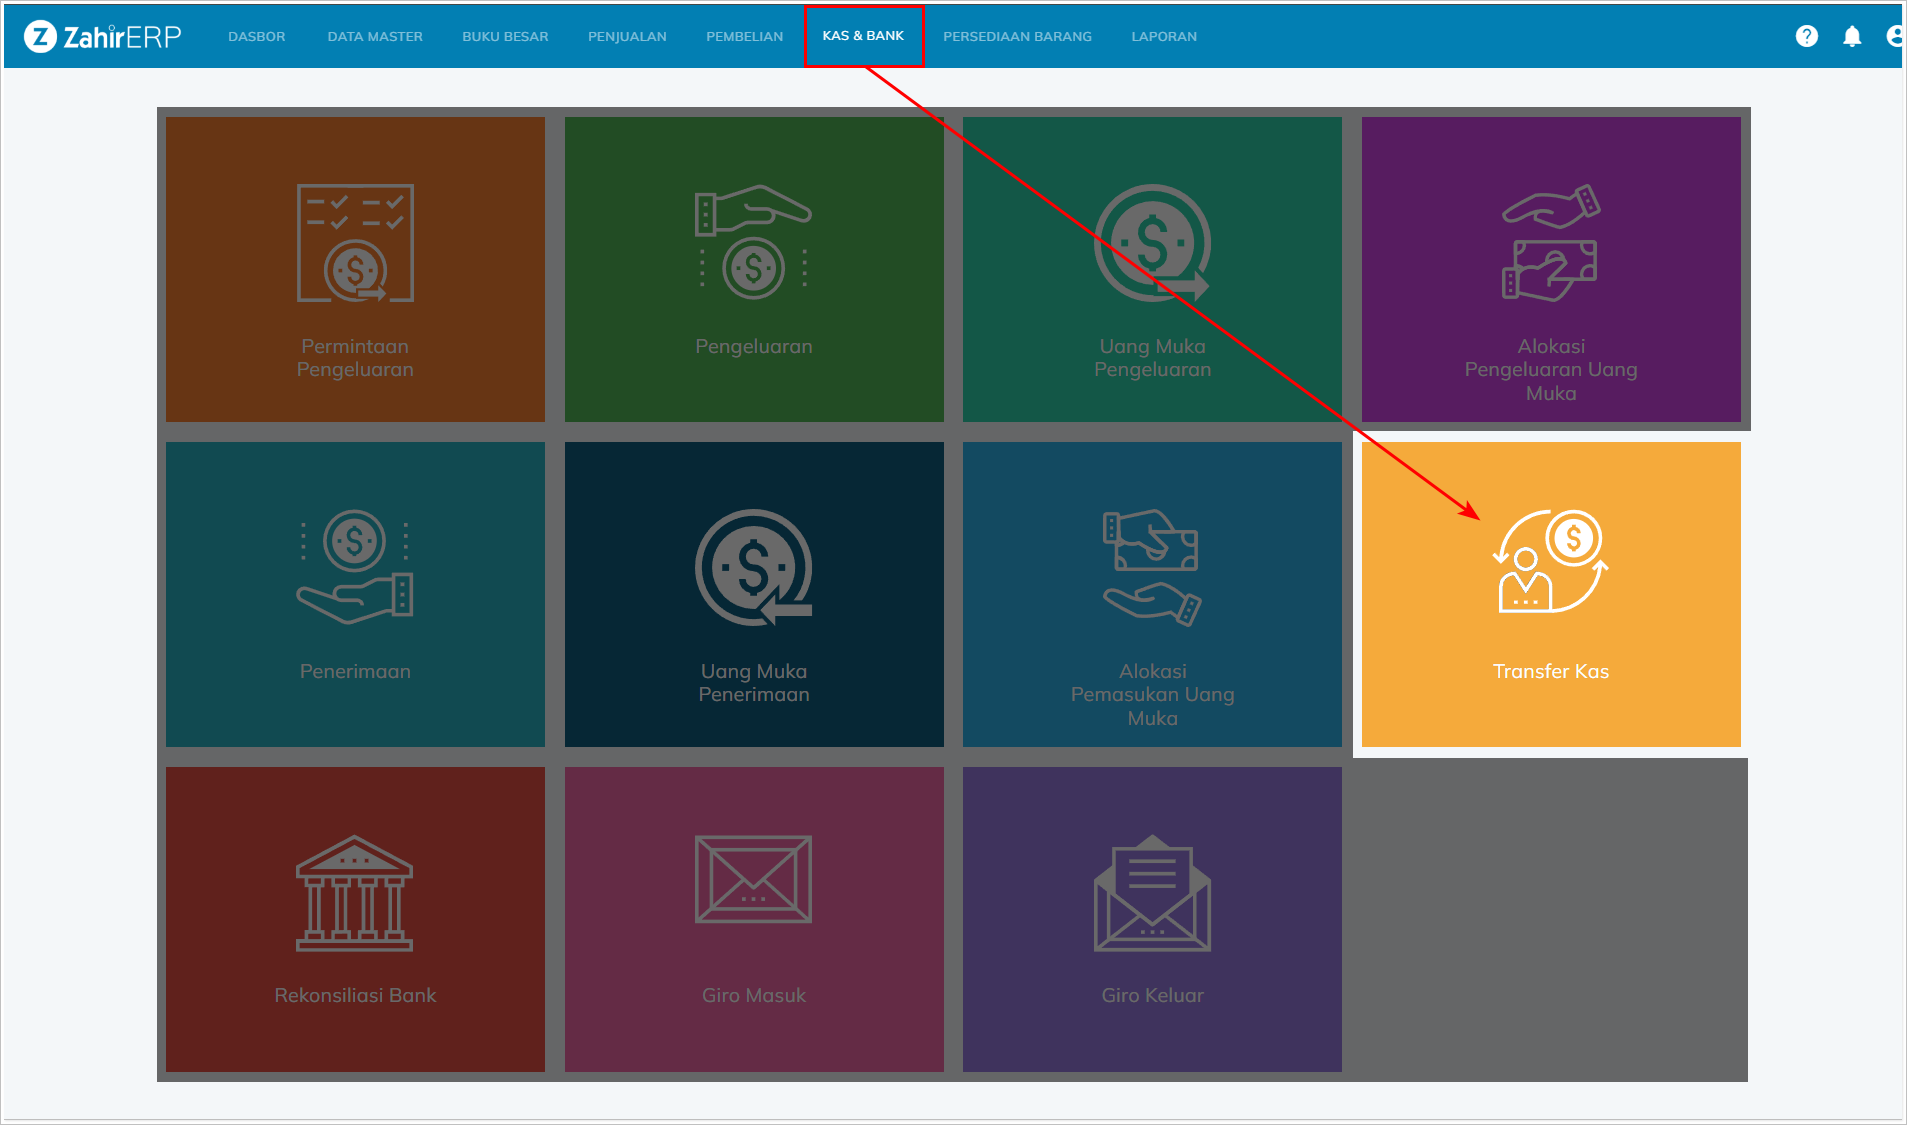
Task: Open the Transfer Kas tile
Action: click(1550, 594)
